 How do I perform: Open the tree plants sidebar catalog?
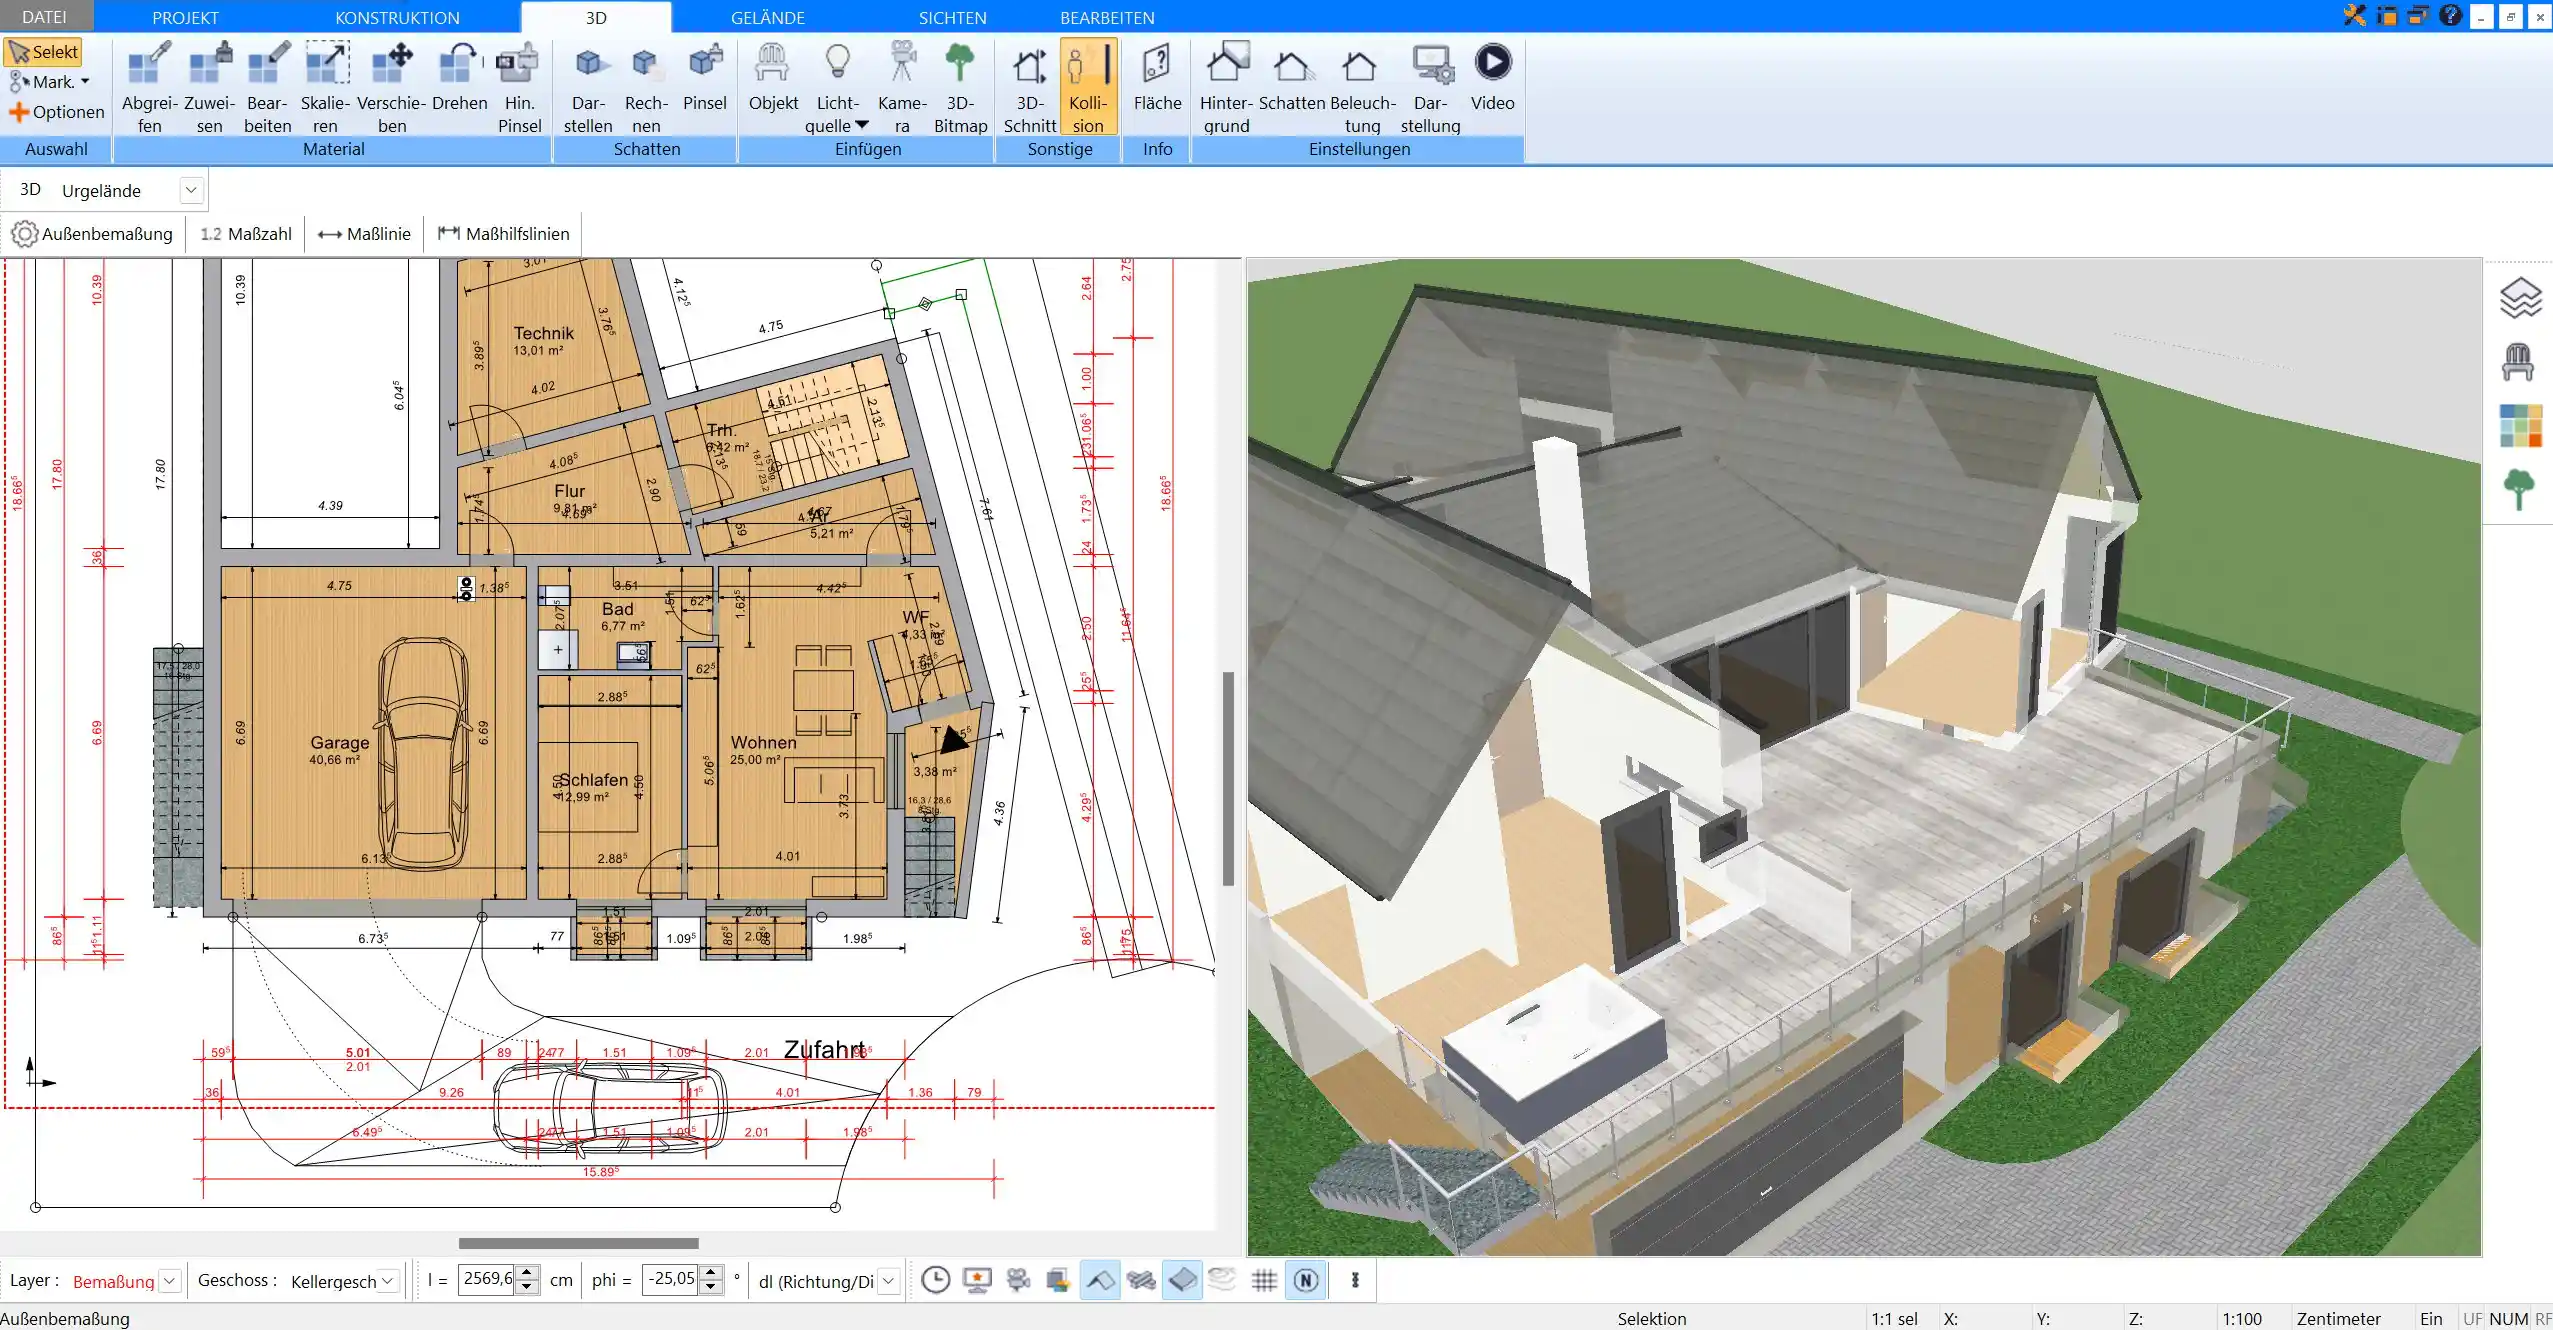pos(2519,490)
